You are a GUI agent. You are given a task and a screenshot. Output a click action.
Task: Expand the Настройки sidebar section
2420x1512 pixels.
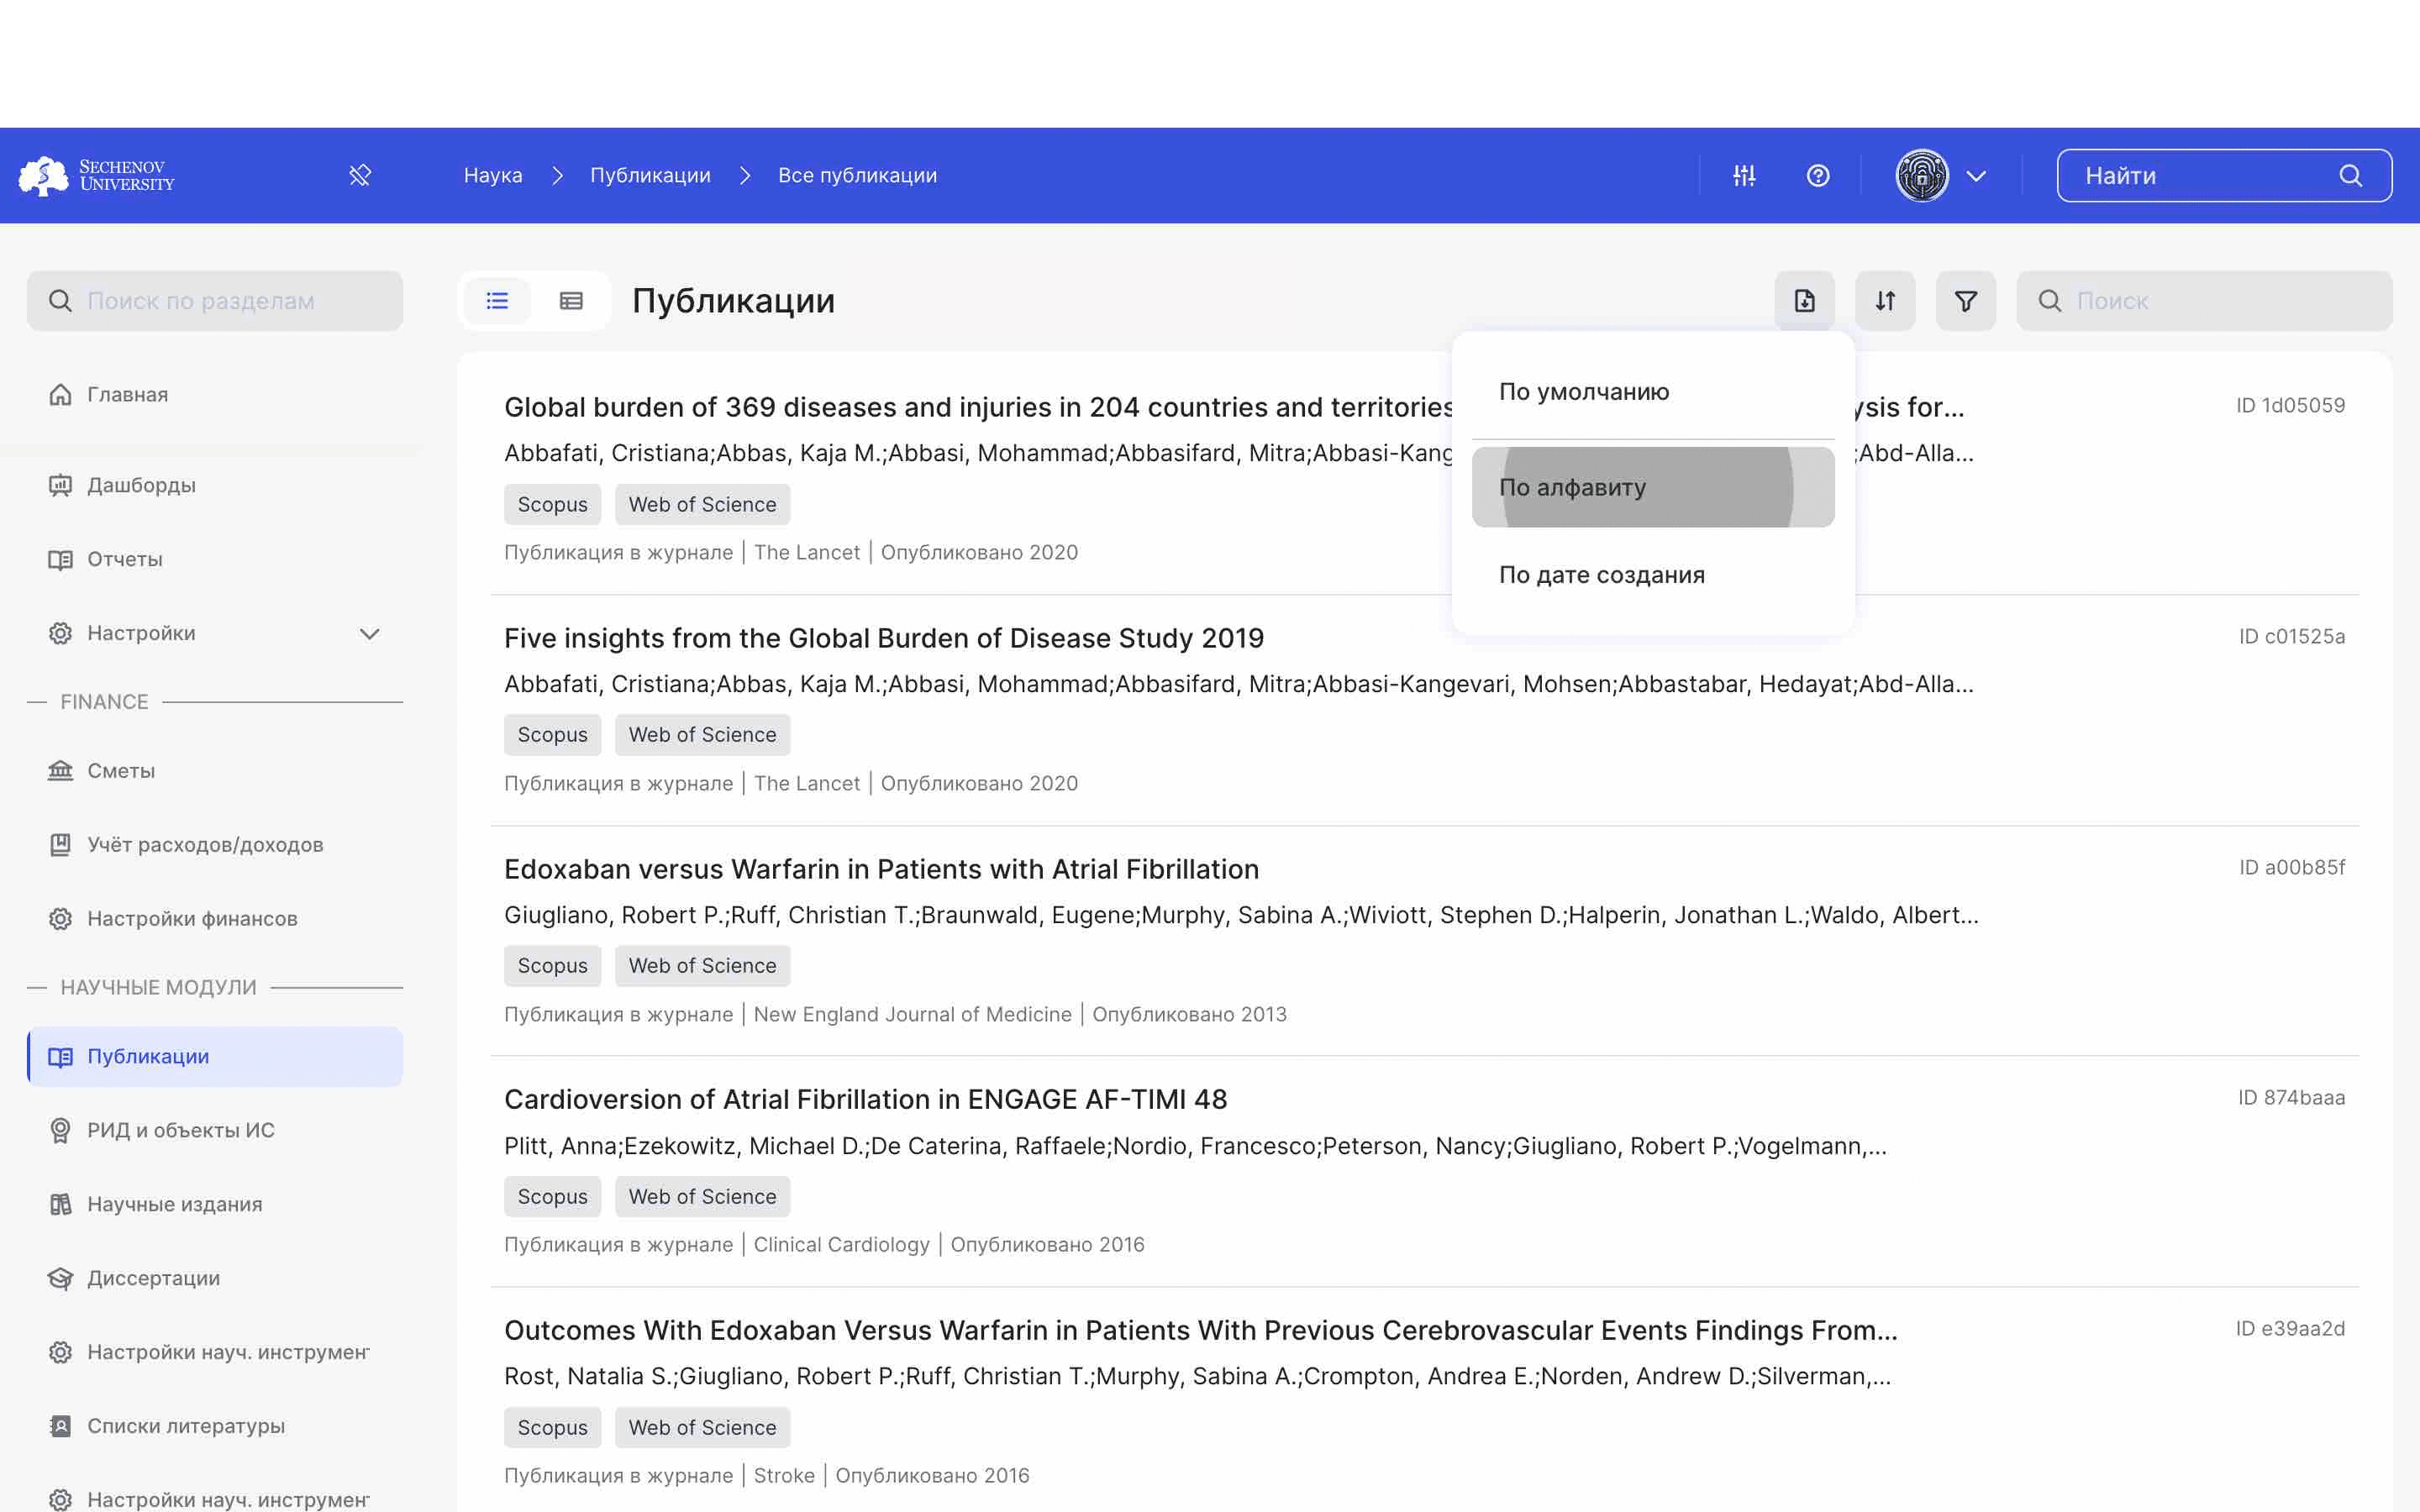click(x=371, y=633)
